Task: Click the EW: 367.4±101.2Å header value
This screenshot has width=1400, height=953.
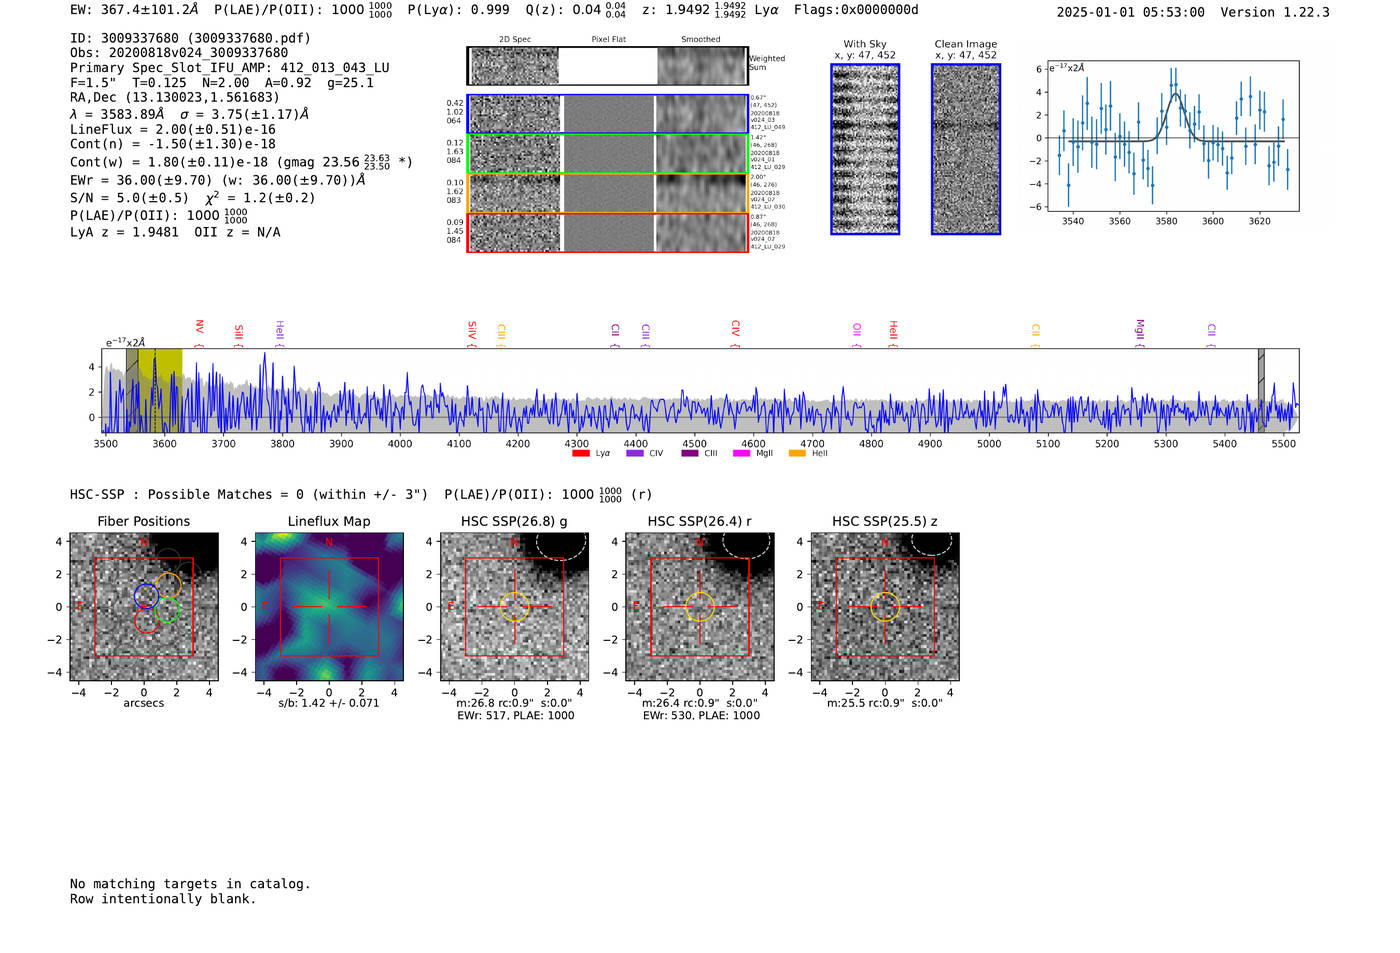Action: point(135,10)
